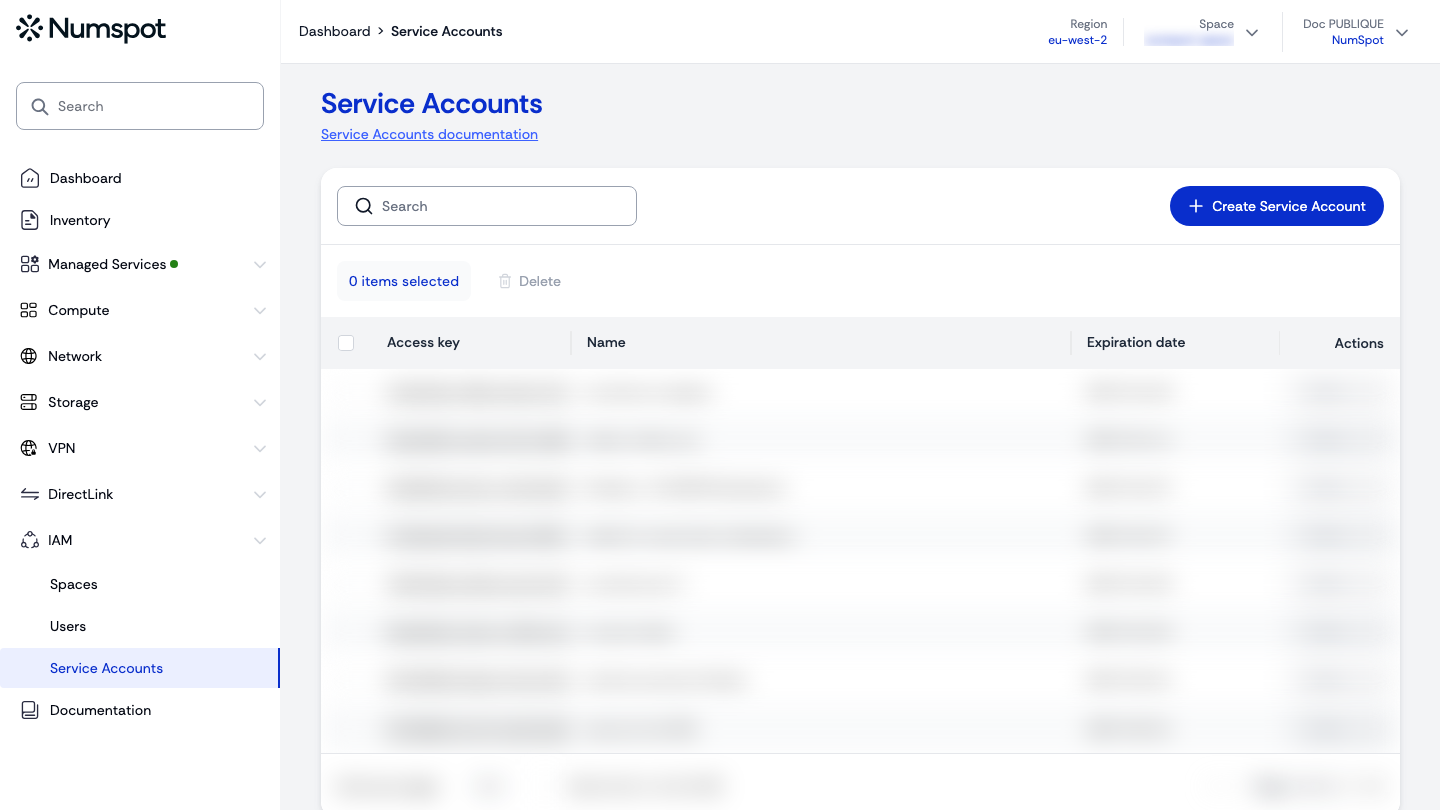Screen dimensions: 1440x810
Task: Expand the Managed Services menu chevron
Action: point(260,265)
